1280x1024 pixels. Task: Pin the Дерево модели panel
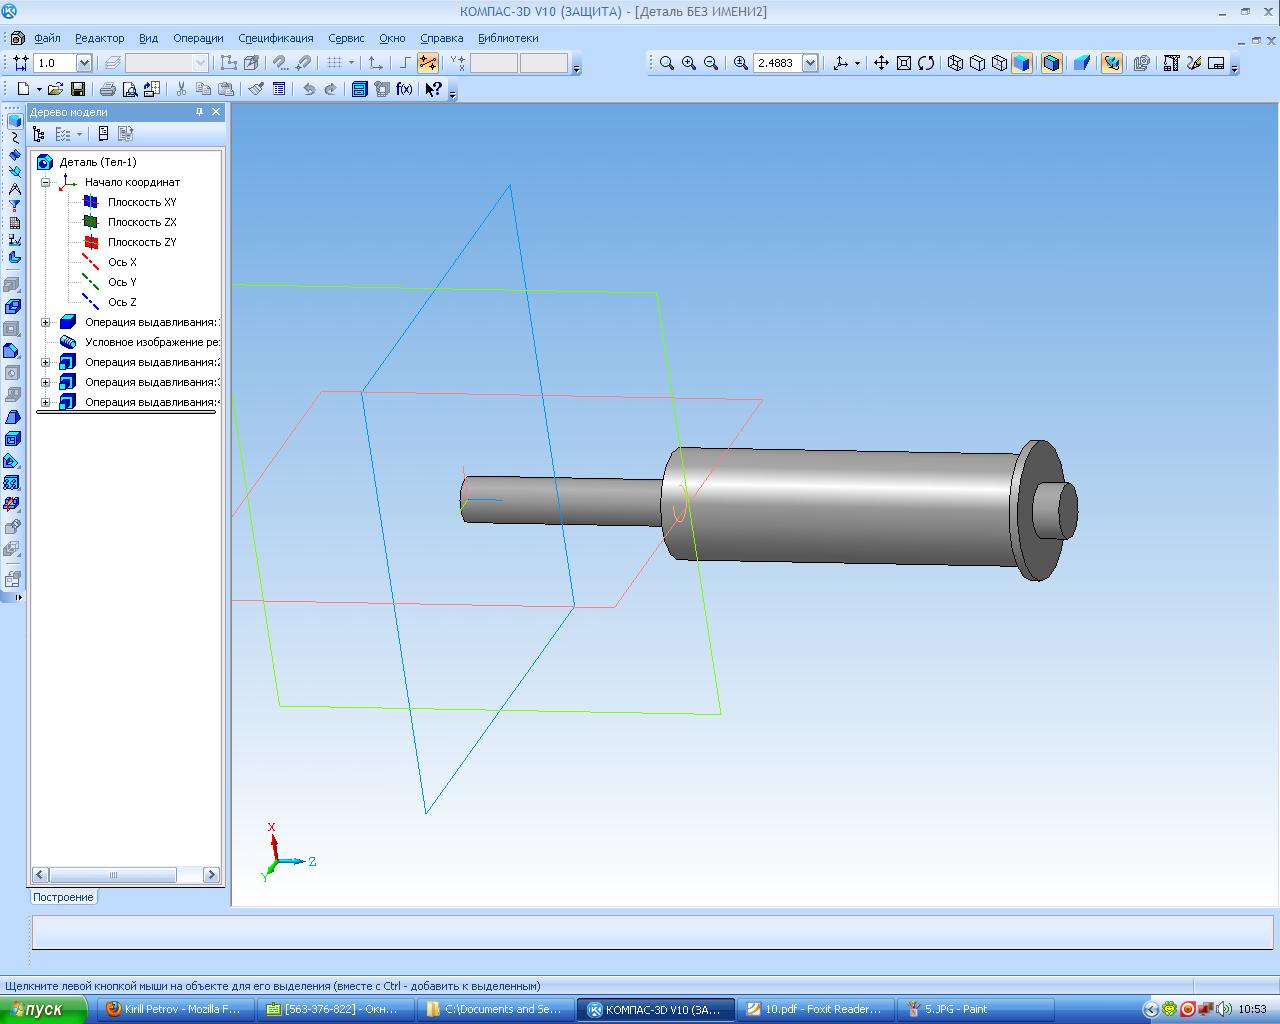(x=199, y=112)
